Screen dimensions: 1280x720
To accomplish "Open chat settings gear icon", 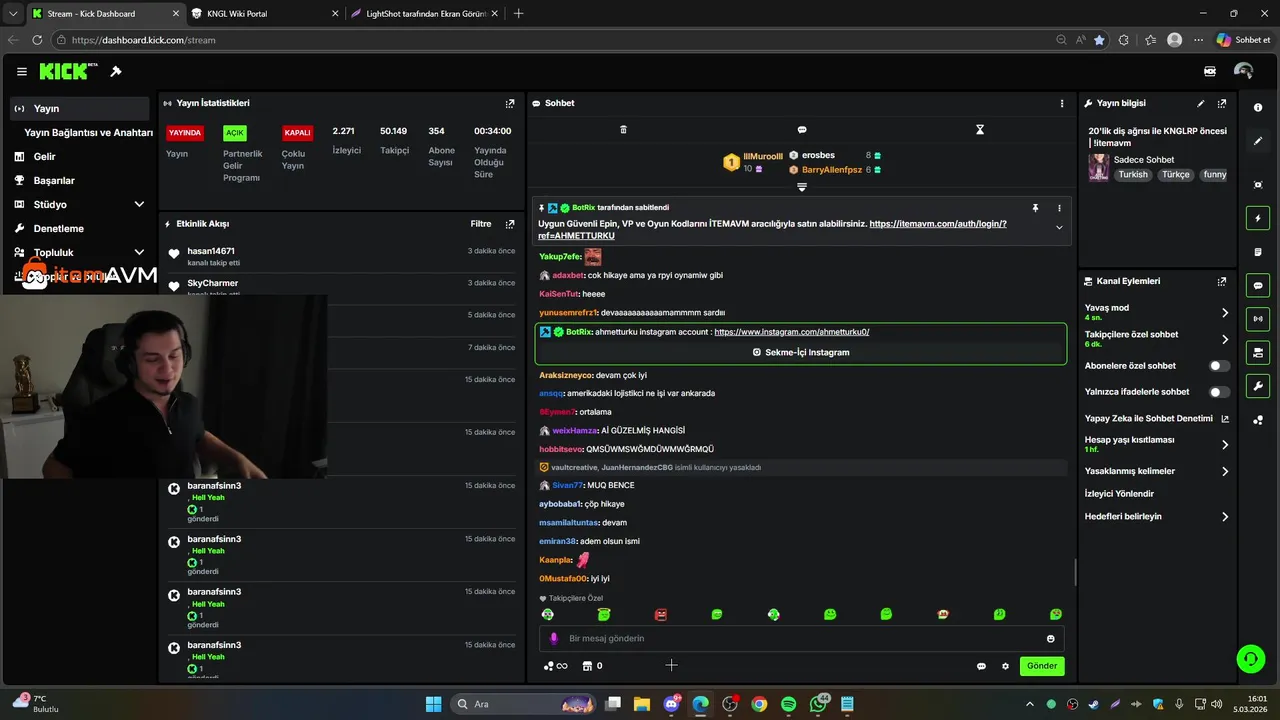I will coord(1005,666).
